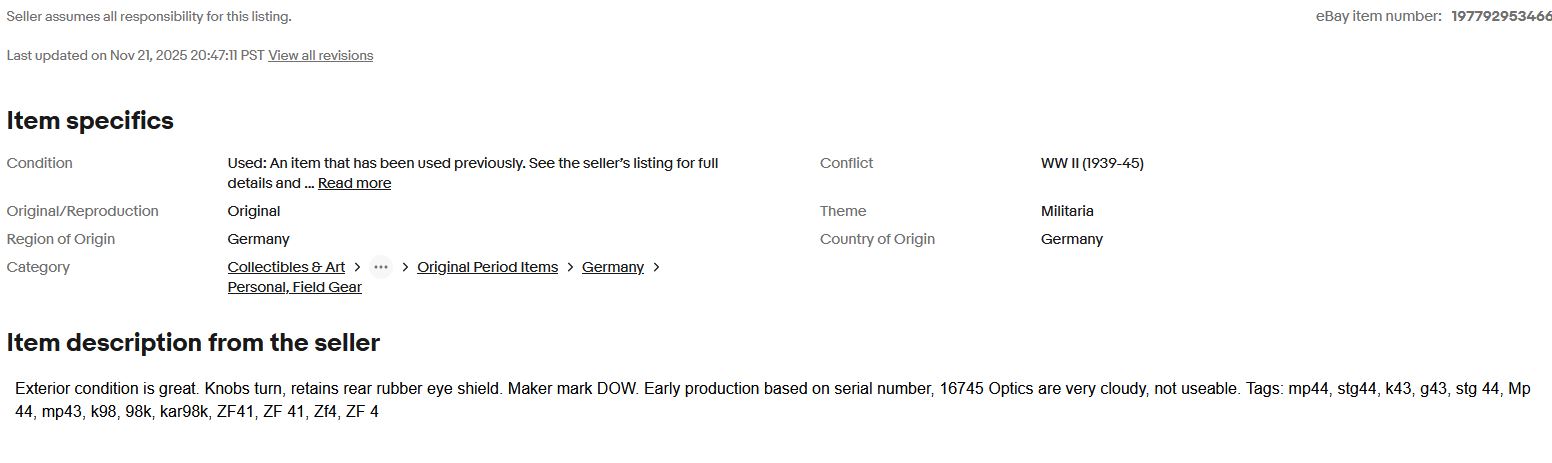Click the chevron before Original Period Items
The height and width of the screenshot is (463, 1552).
(405, 267)
